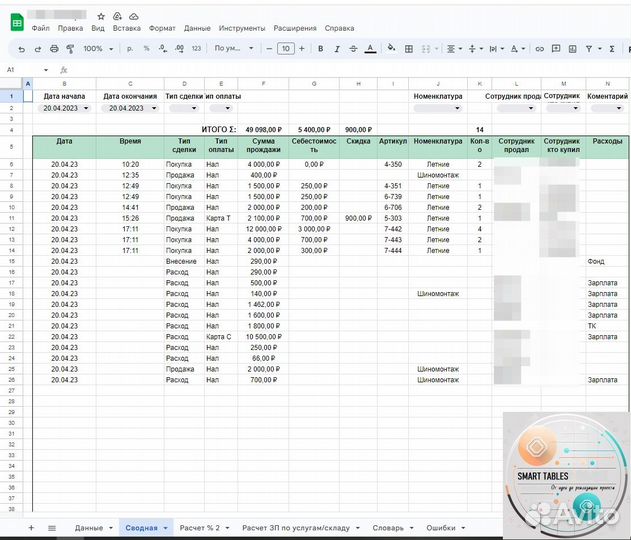Image resolution: width=631 pixels, height=540 pixels.
Task: Click the Redo arrow in toolbar
Action: click(38, 49)
